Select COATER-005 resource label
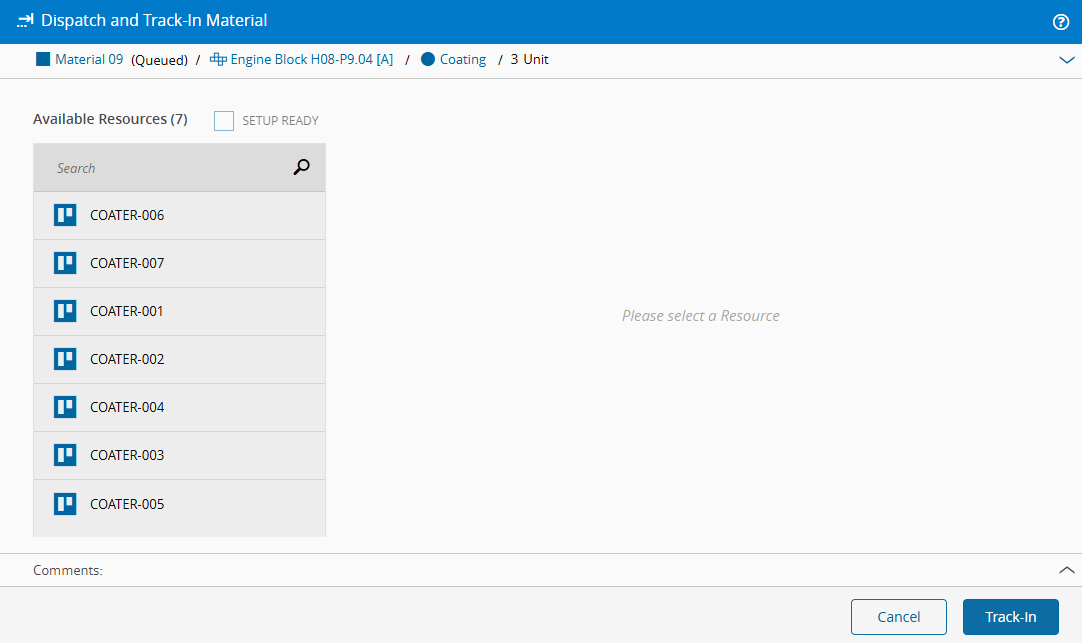Screen dimensions: 1082x643 (x=127, y=504)
